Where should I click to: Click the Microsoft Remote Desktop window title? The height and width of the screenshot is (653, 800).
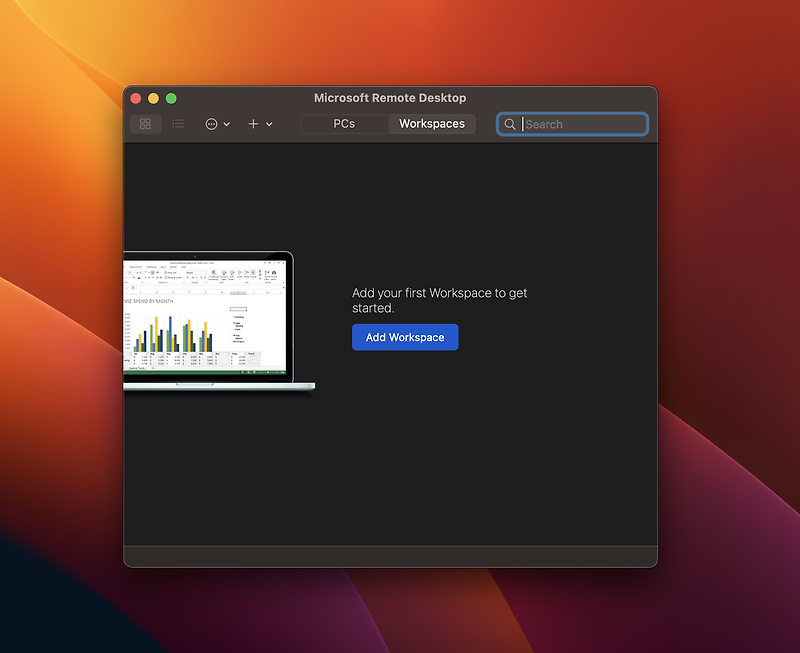[390, 98]
